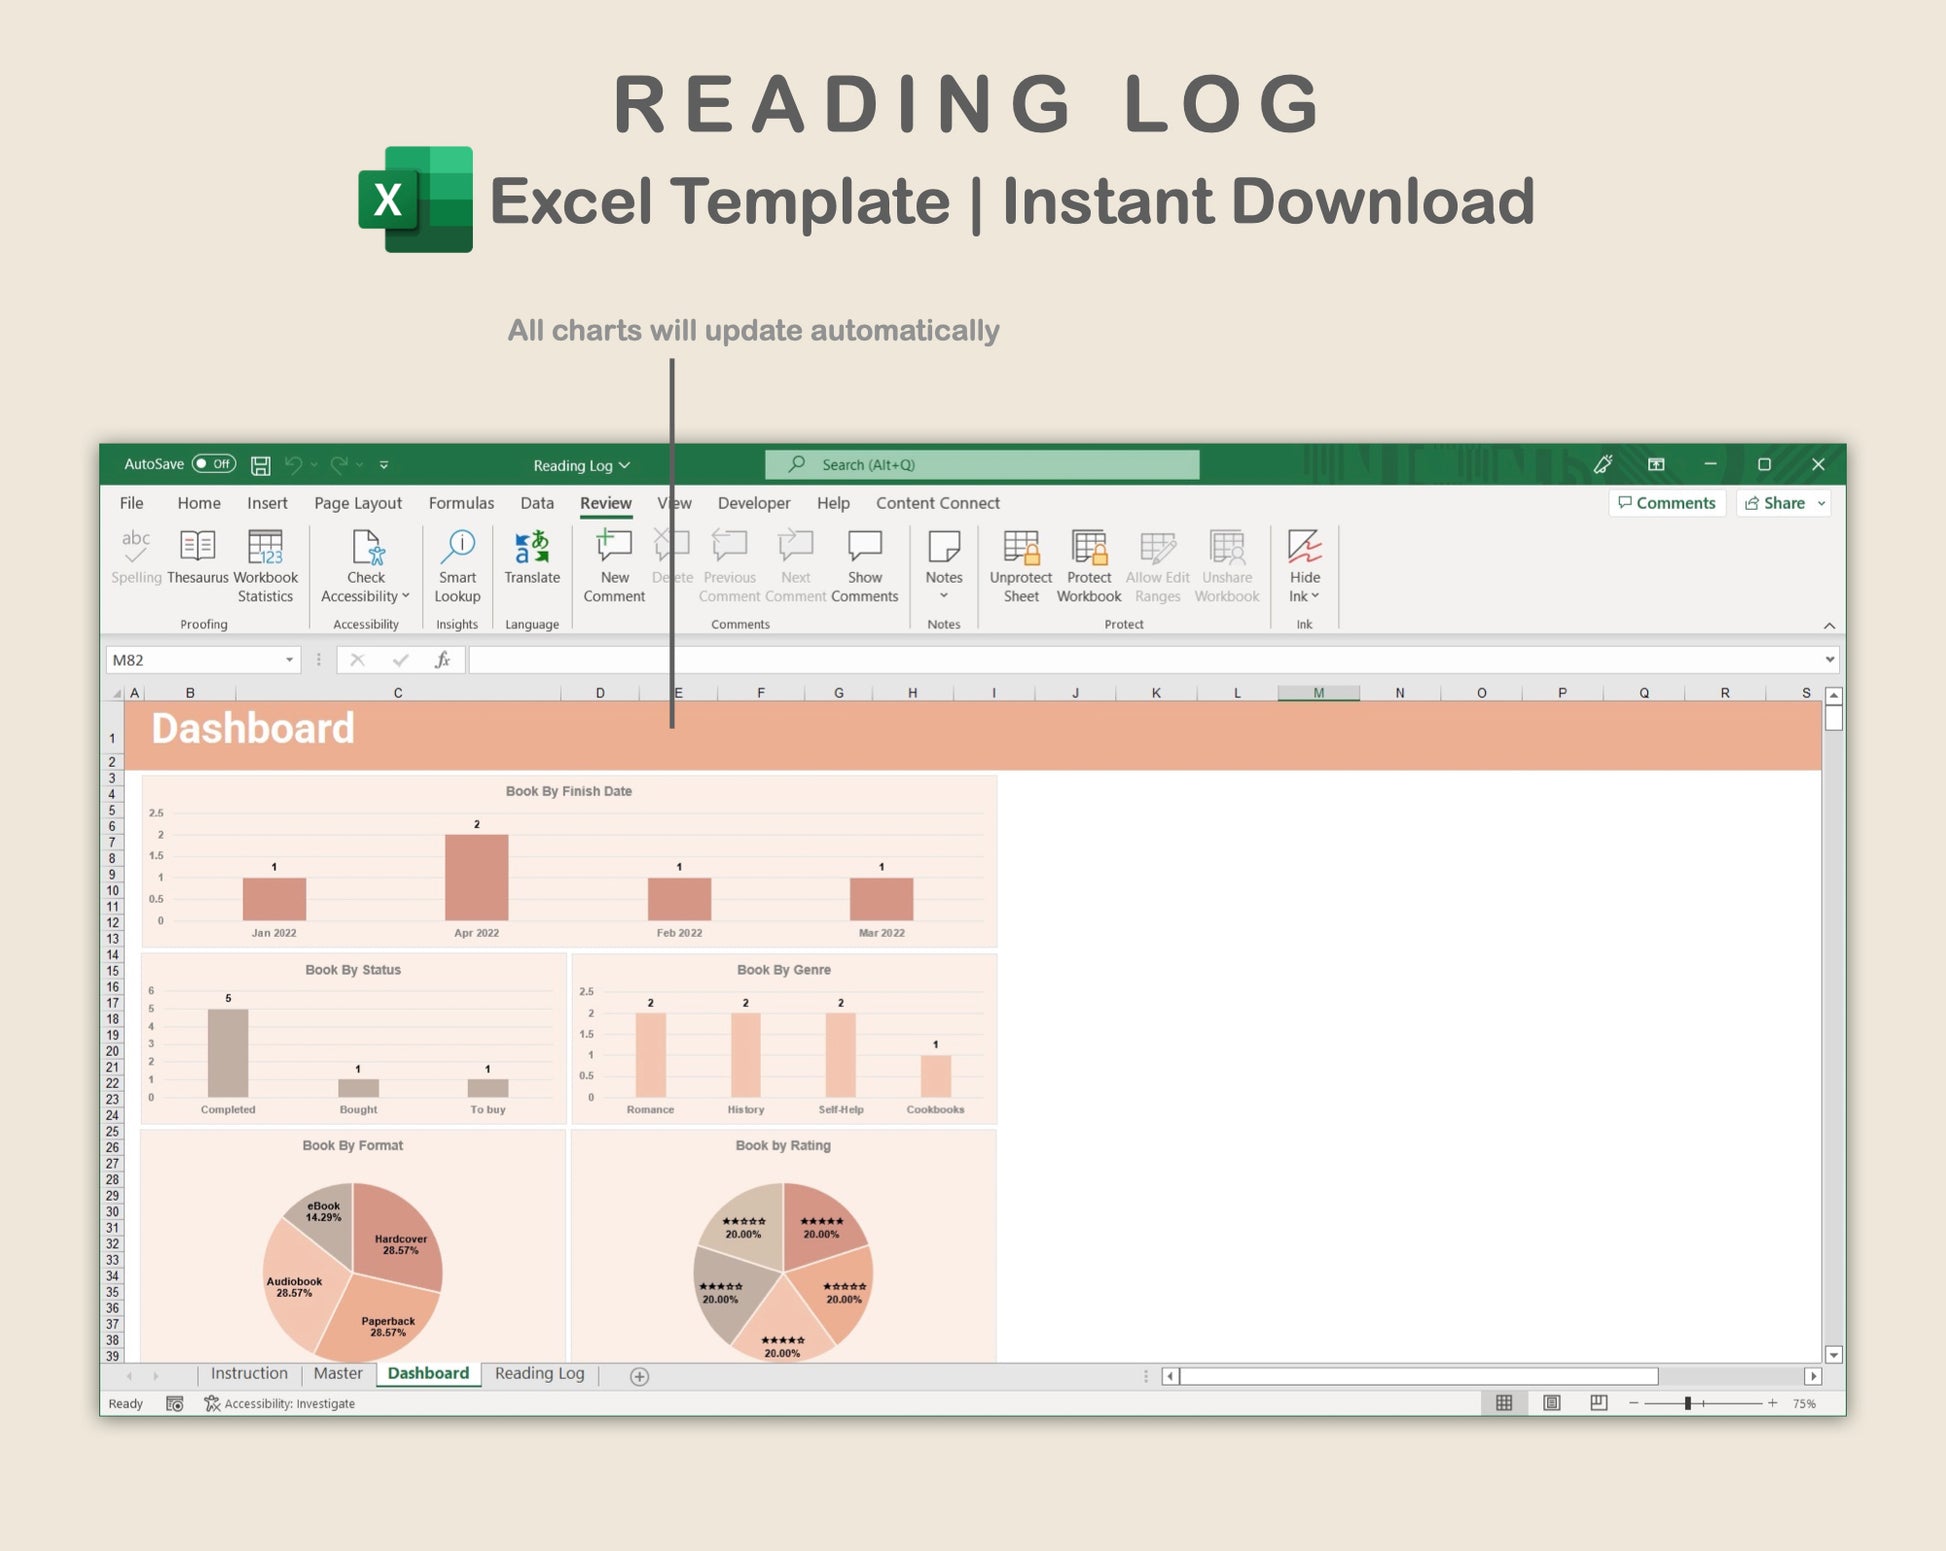
Task: Click the Comments button at top right
Action: point(1666,503)
